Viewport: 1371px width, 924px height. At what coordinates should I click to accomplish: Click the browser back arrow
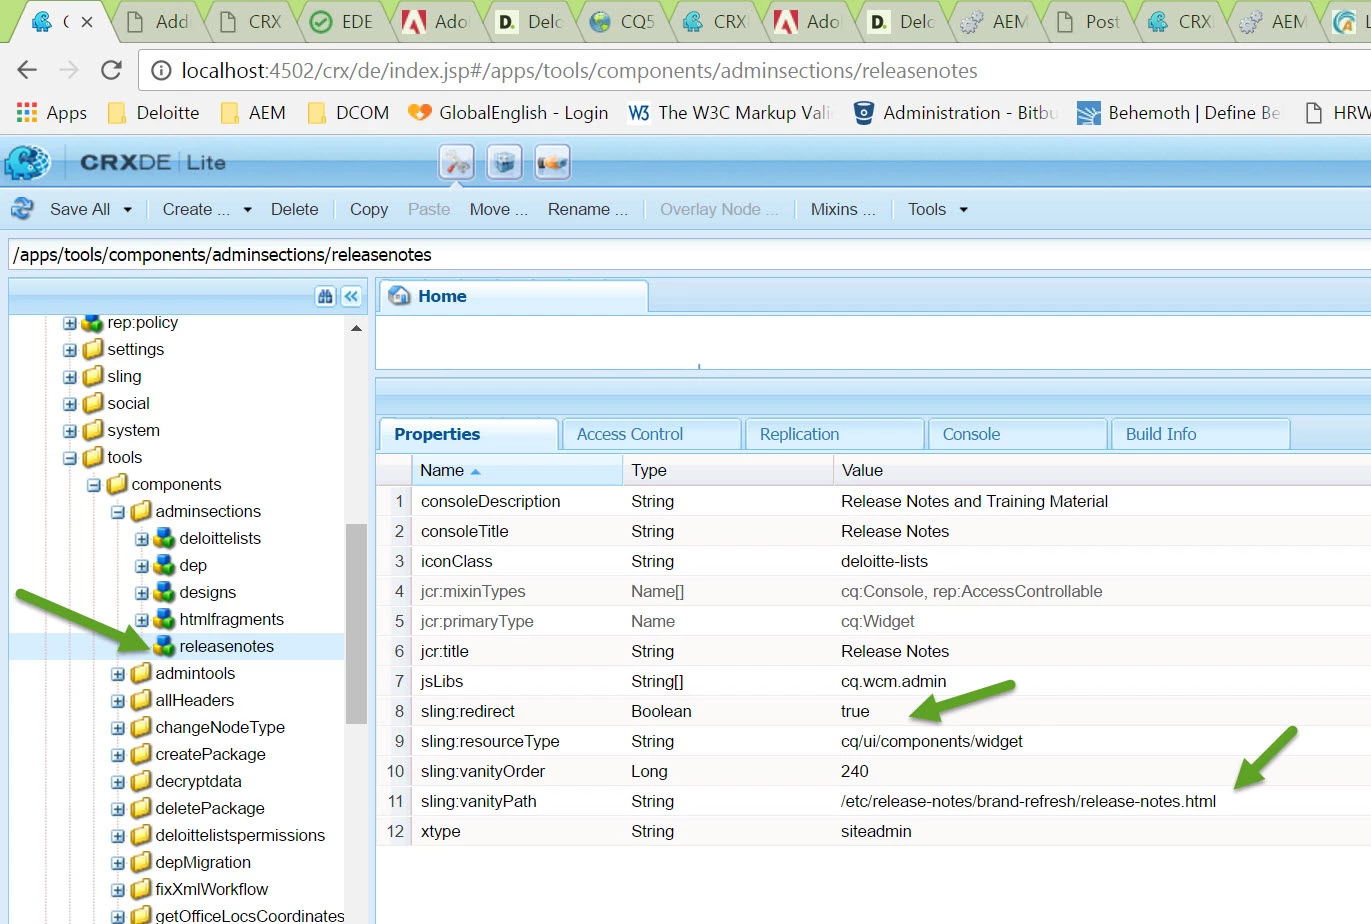(27, 70)
